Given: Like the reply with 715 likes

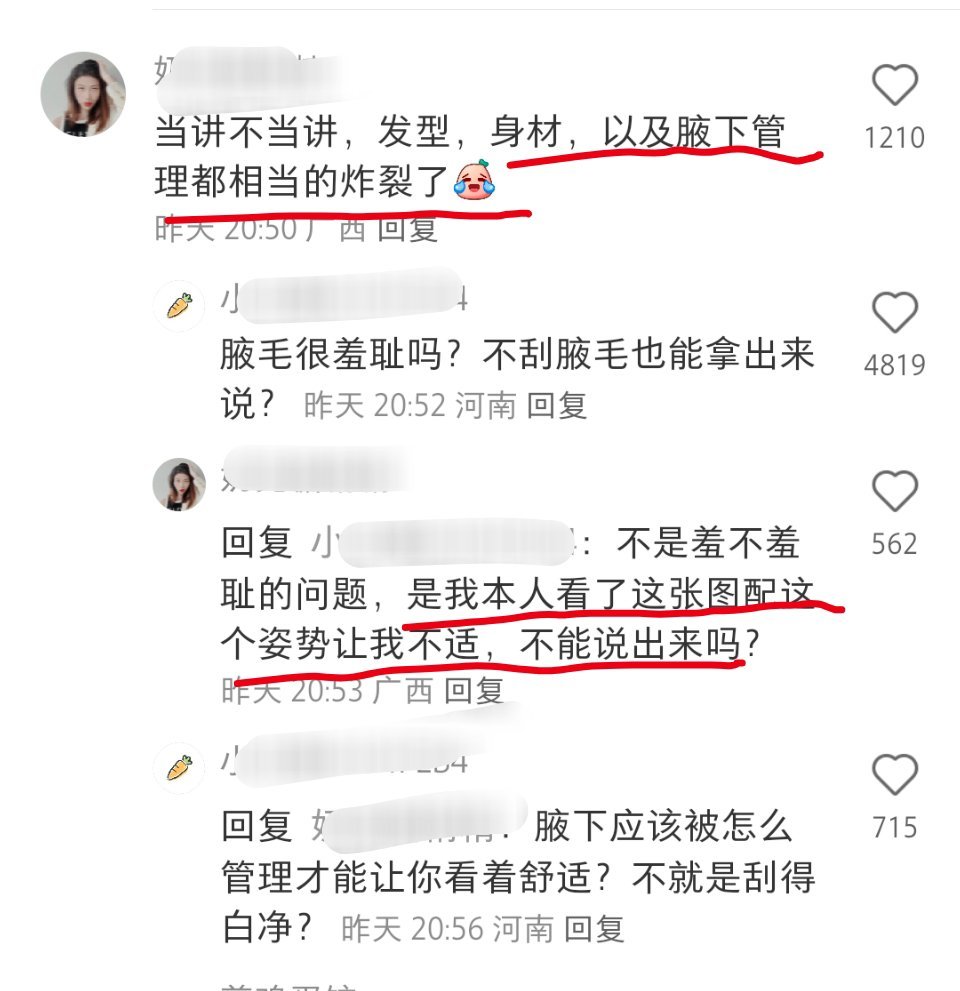Looking at the screenshot, I should tap(894, 774).
